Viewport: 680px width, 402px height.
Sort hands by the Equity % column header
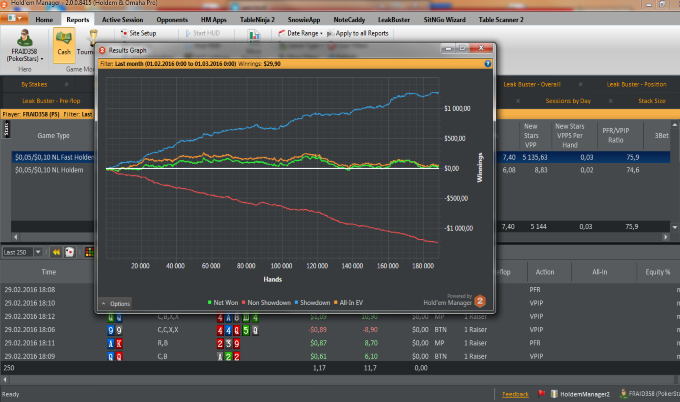click(x=658, y=272)
